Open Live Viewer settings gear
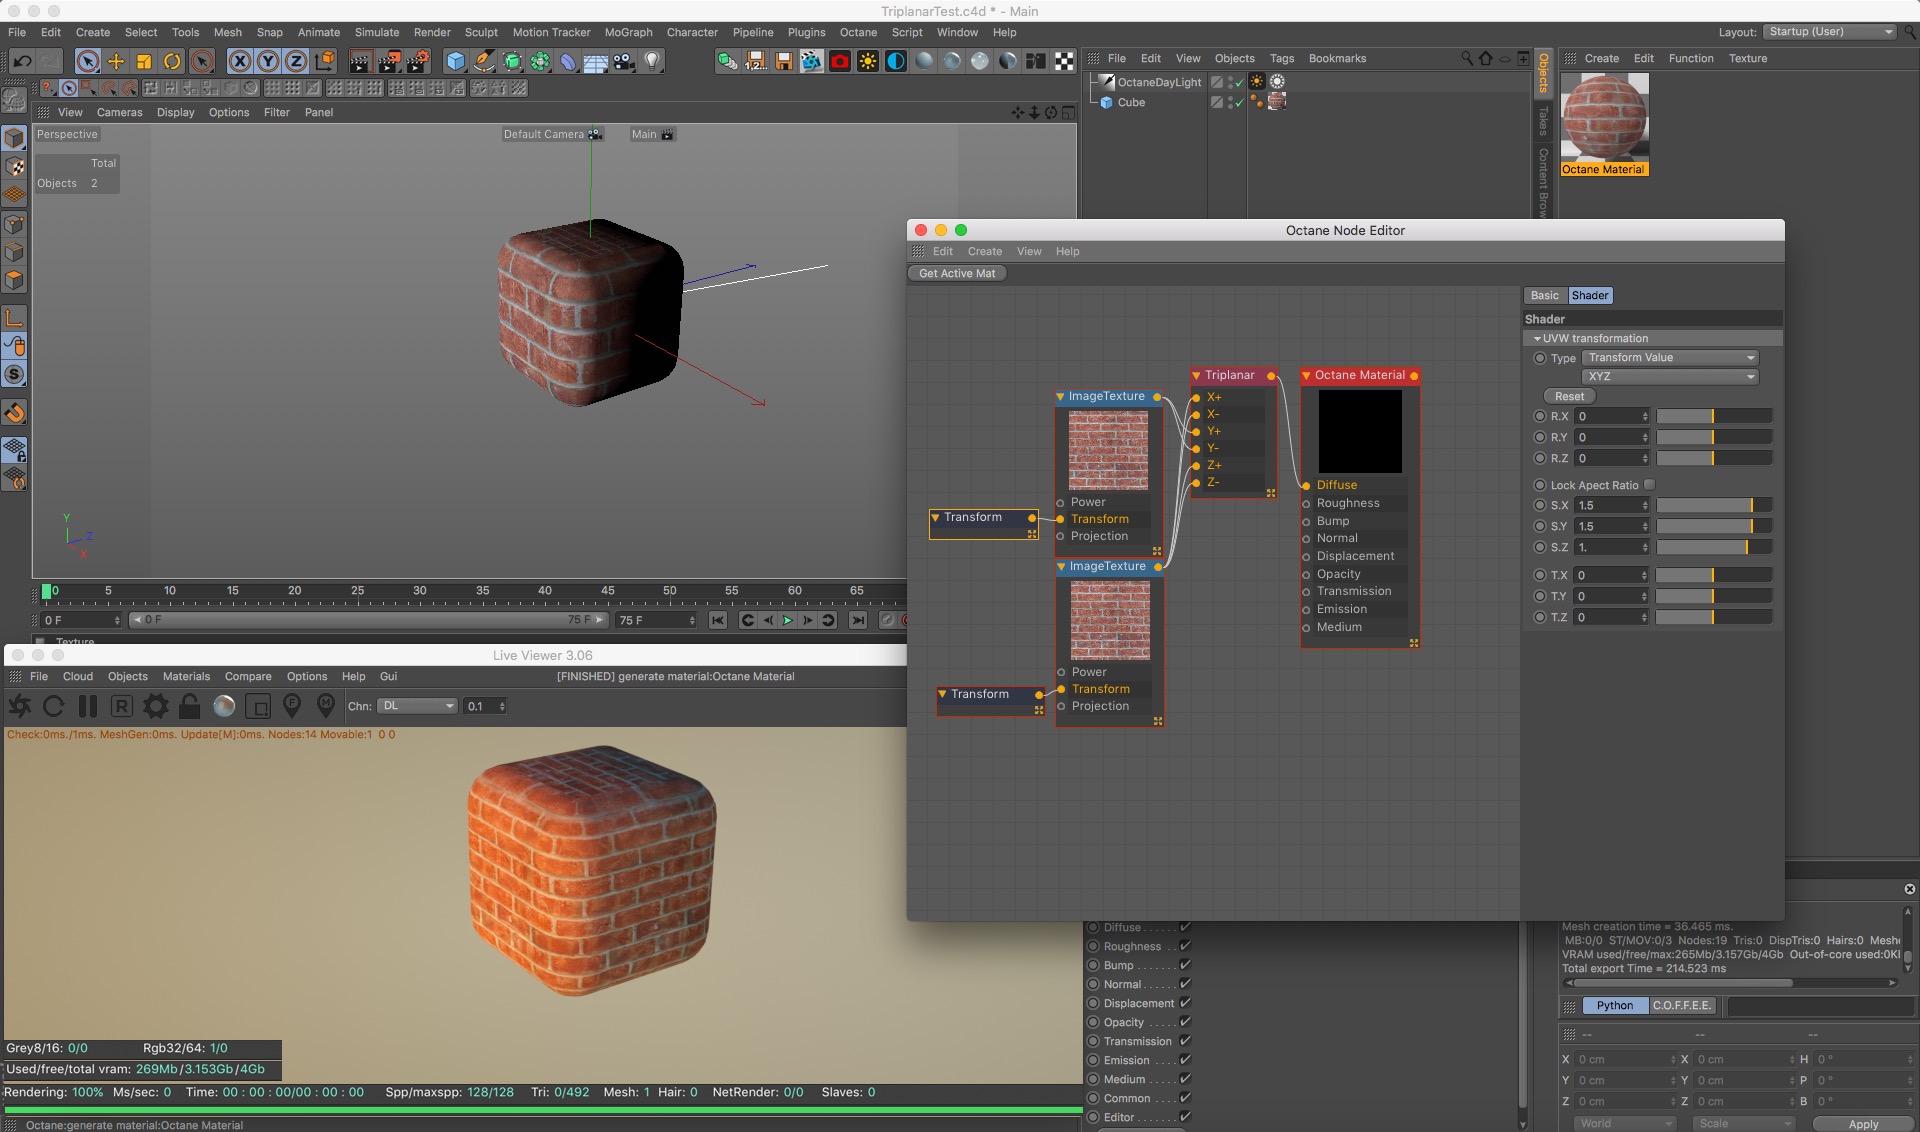This screenshot has width=1920, height=1132. (x=156, y=707)
